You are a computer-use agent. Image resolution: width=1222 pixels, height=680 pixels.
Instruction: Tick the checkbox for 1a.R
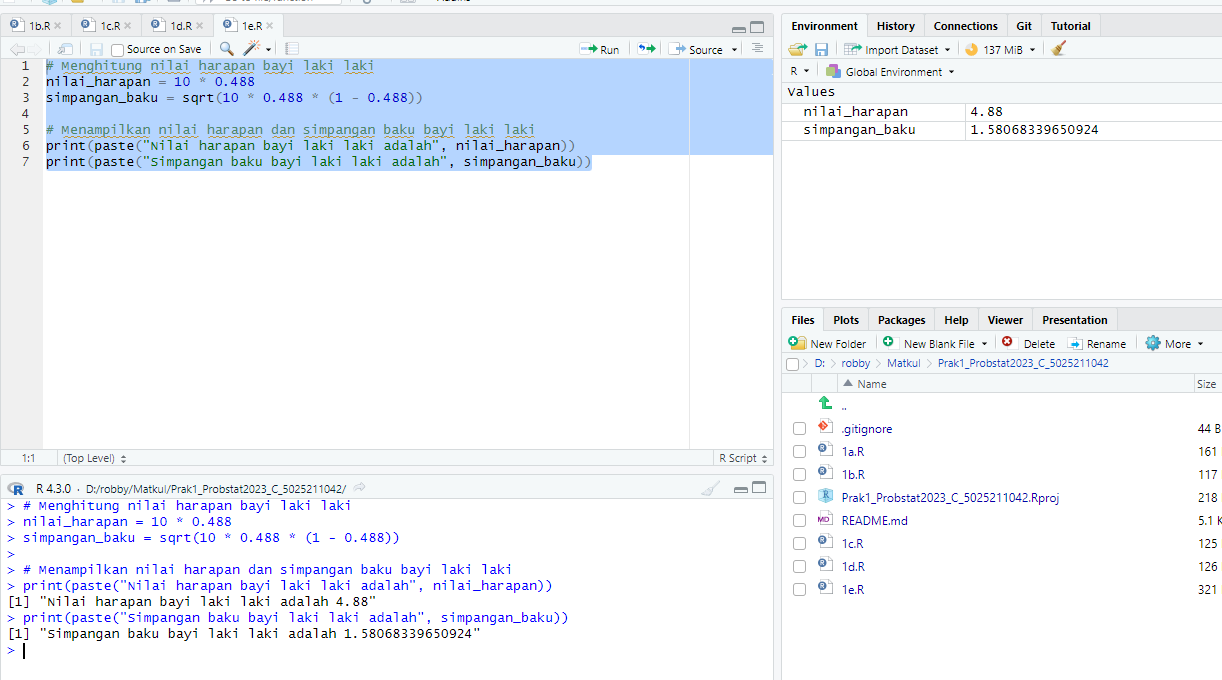click(799, 452)
